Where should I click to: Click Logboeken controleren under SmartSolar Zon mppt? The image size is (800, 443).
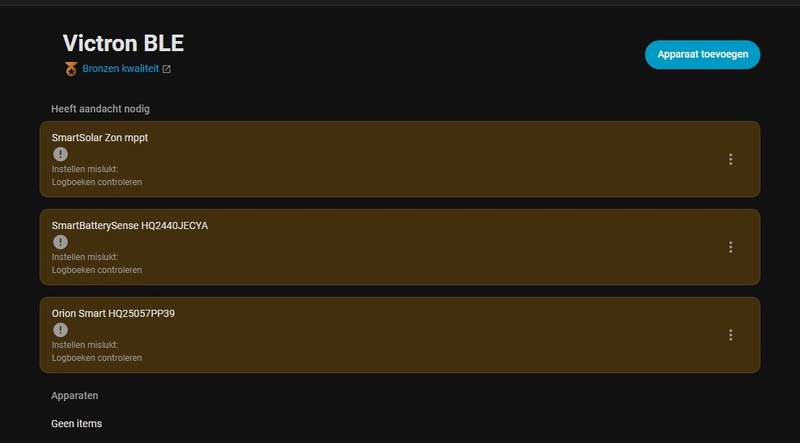coord(97,182)
